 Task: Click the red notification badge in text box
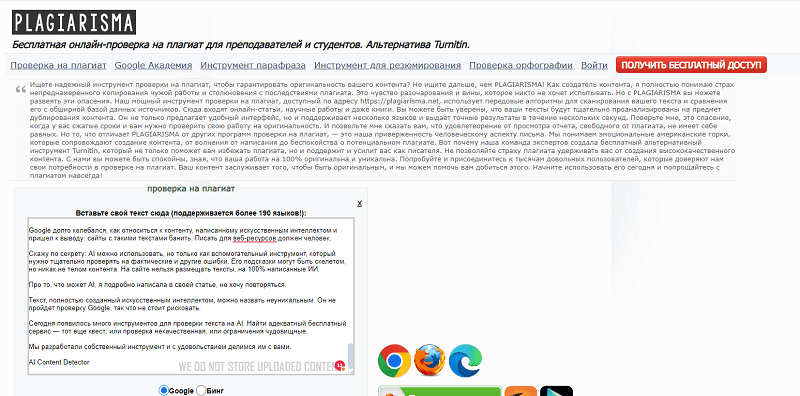tap(340, 365)
